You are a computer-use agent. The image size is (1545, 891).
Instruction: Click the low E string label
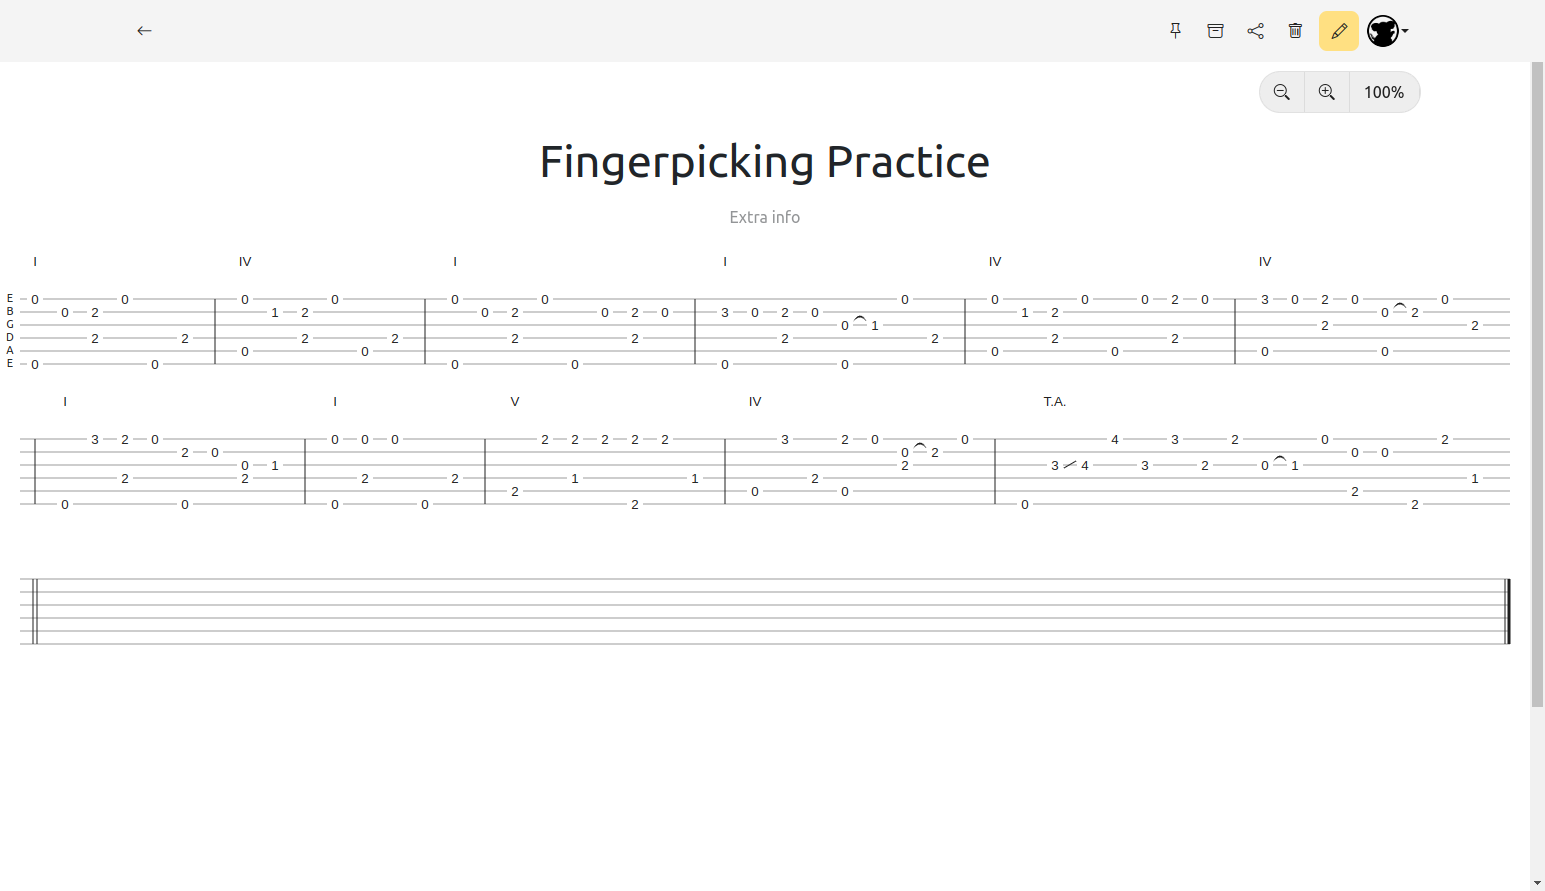click(10, 364)
